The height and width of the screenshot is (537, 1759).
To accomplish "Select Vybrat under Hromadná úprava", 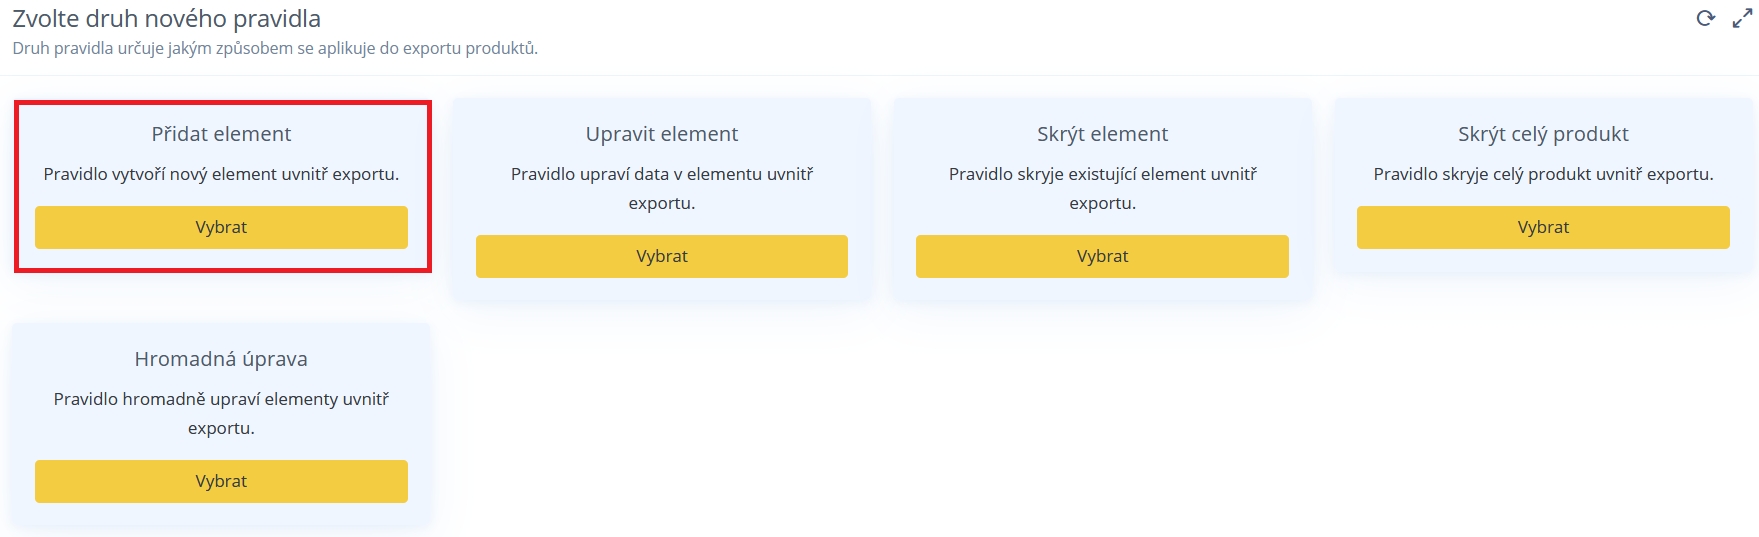I will click(221, 481).
